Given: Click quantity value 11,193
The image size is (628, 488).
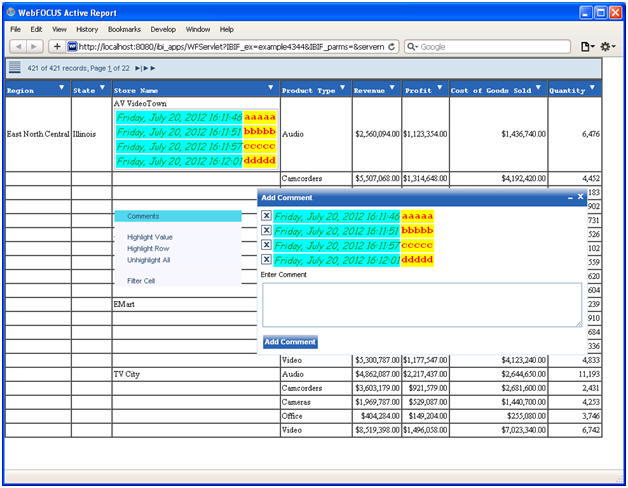Looking at the screenshot, I should 589,374.
